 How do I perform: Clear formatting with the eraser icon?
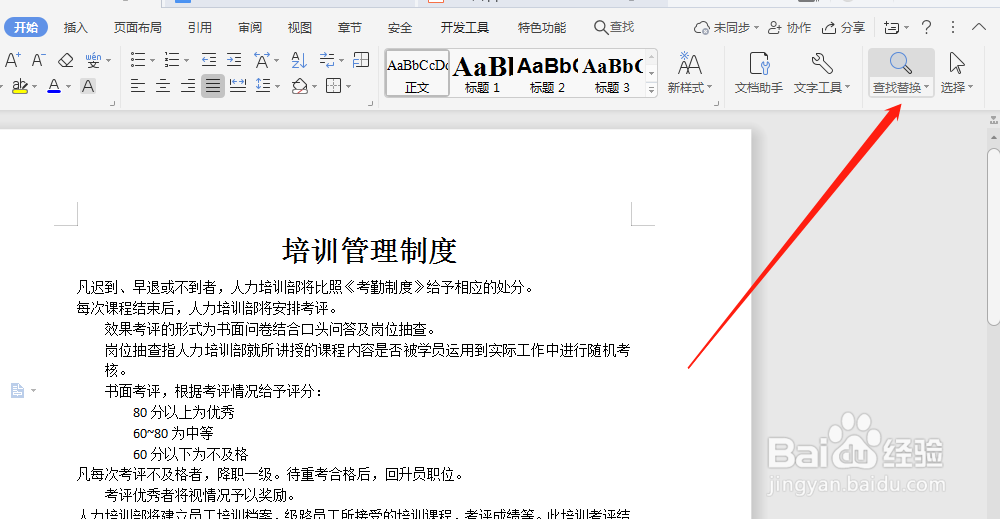66,61
